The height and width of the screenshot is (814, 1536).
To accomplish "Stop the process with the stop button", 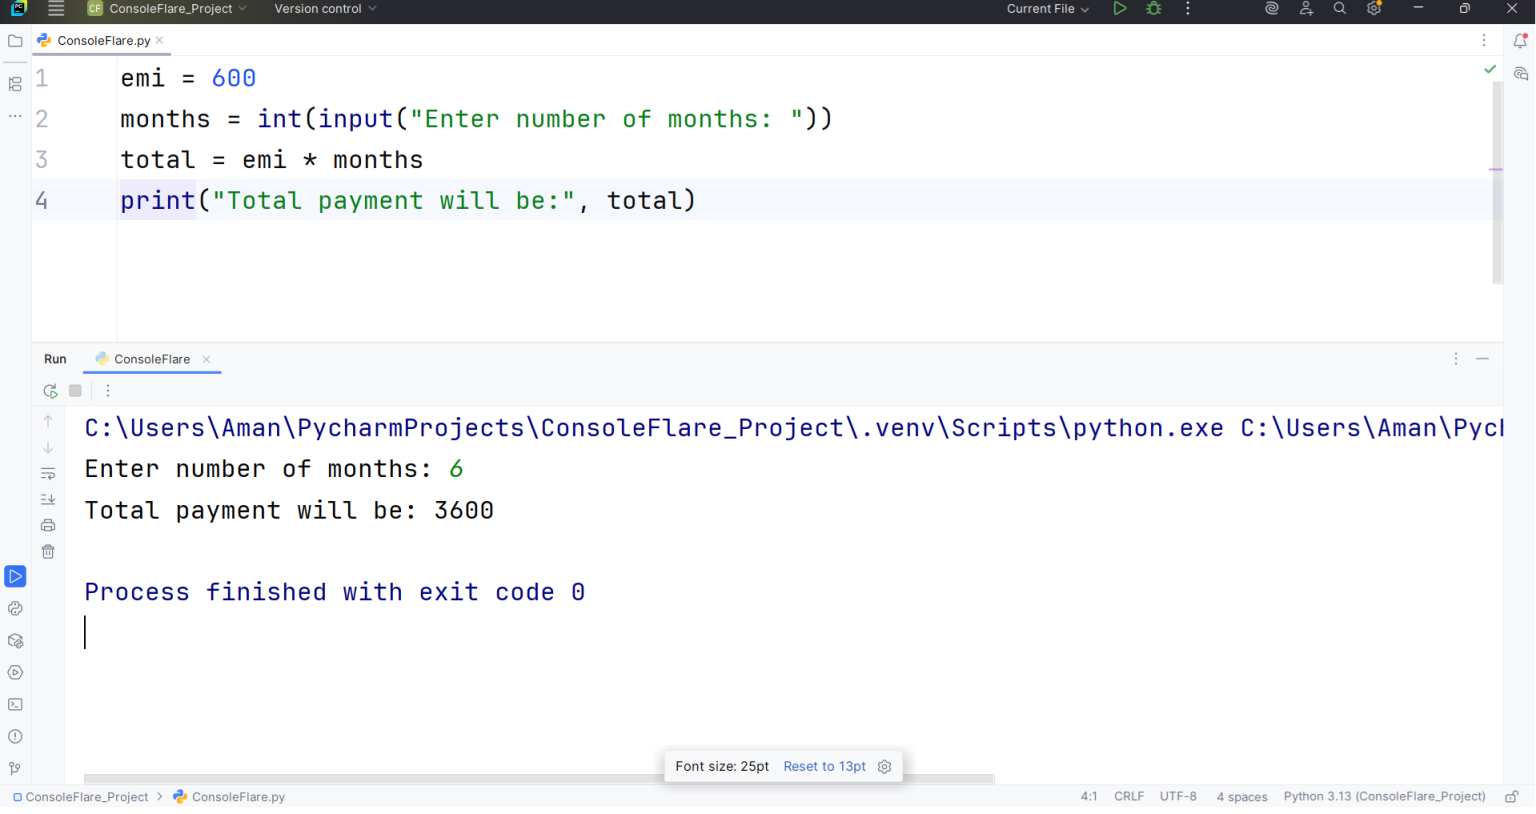I will (x=75, y=390).
